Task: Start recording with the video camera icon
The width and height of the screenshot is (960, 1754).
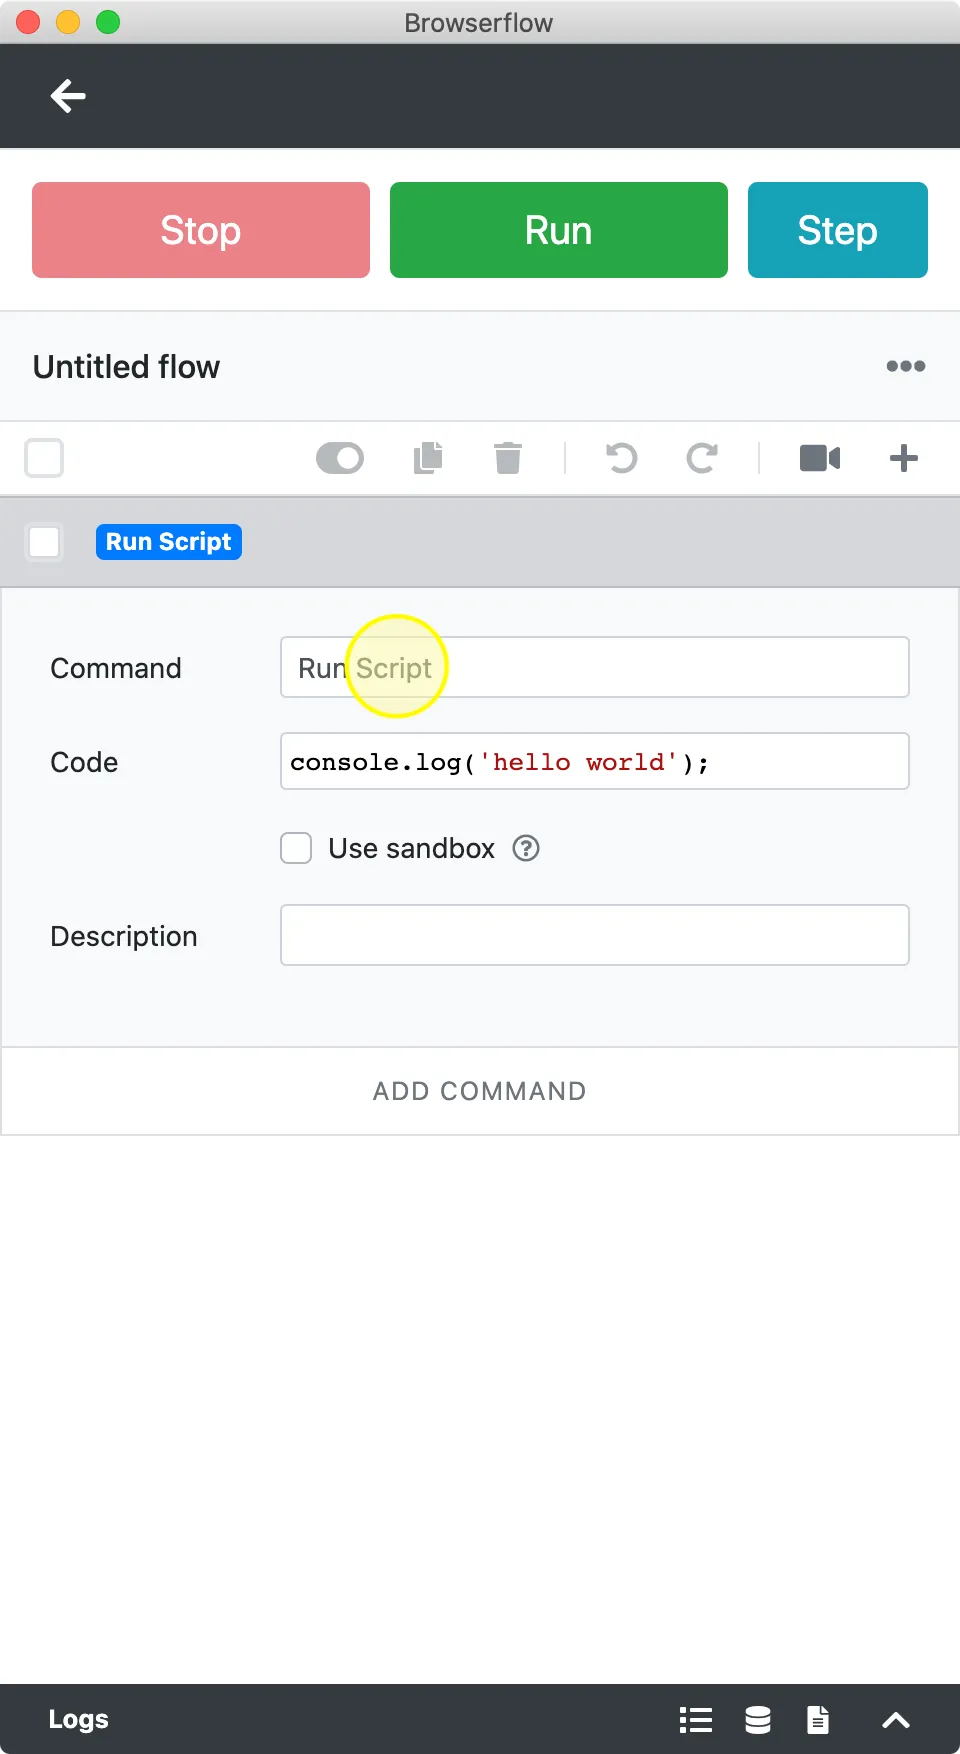Action: point(820,458)
